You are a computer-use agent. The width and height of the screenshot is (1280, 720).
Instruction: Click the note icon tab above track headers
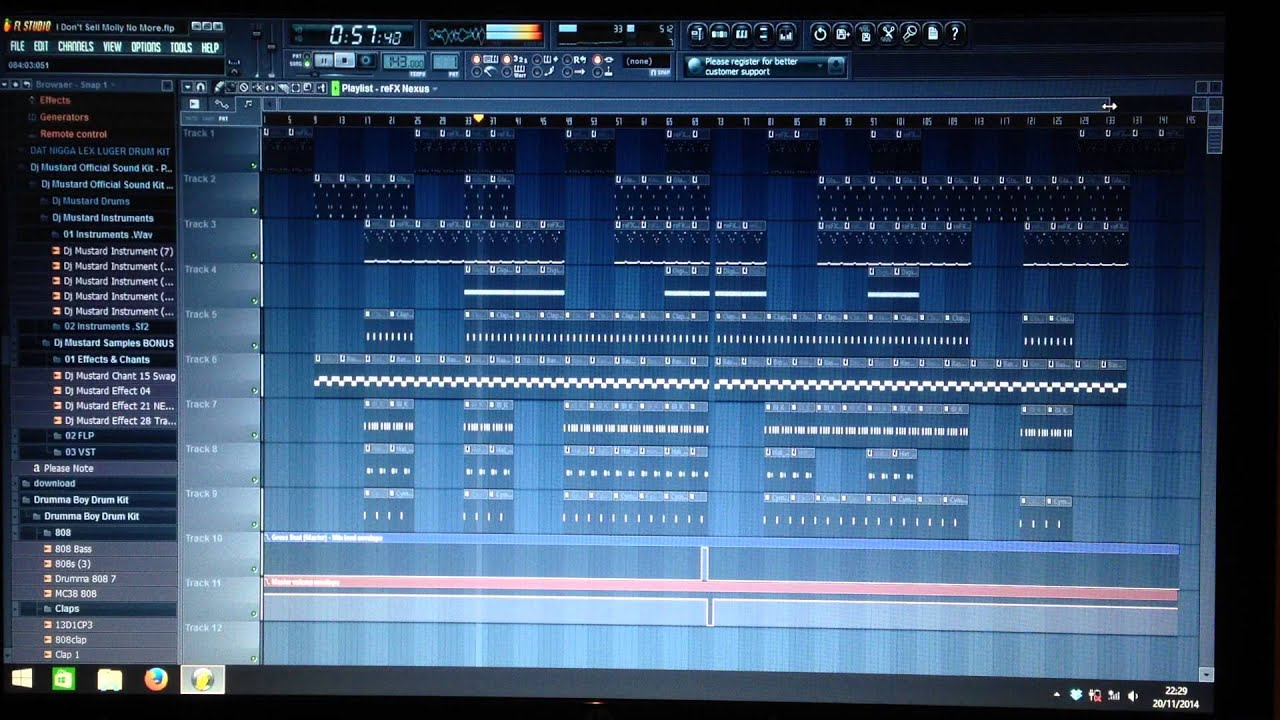pos(248,103)
